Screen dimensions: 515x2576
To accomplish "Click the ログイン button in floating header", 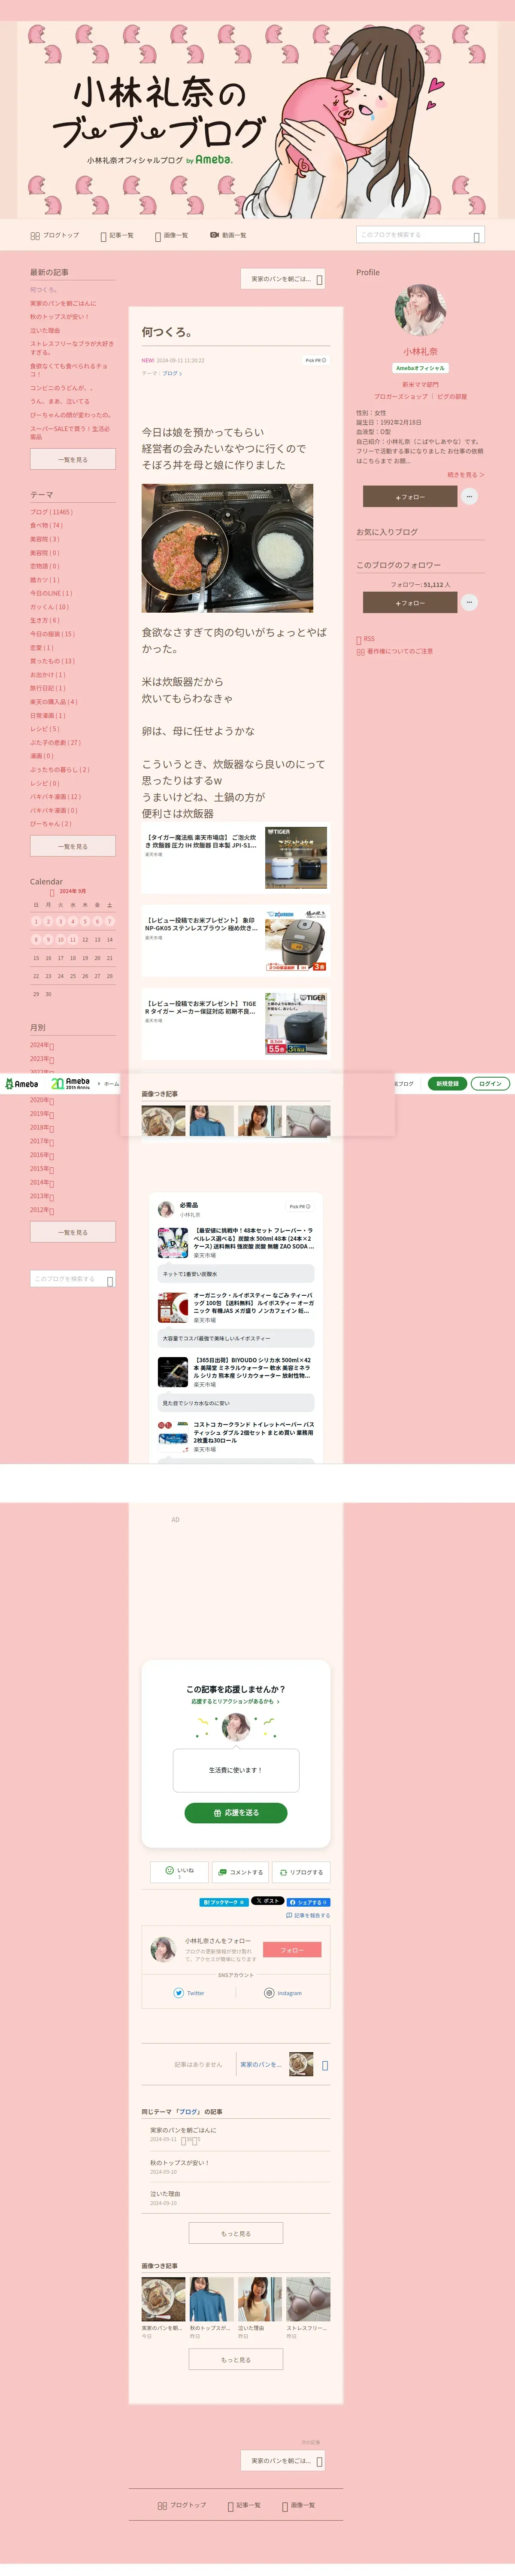I will [x=490, y=1083].
